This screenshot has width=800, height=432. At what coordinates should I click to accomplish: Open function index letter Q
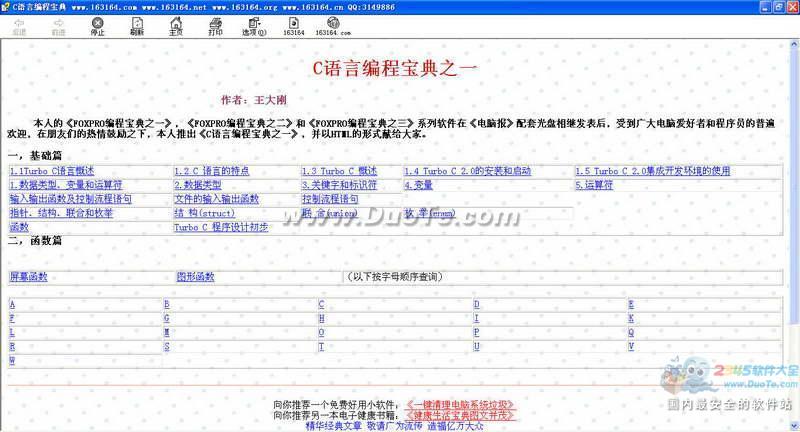pos(631,333)
